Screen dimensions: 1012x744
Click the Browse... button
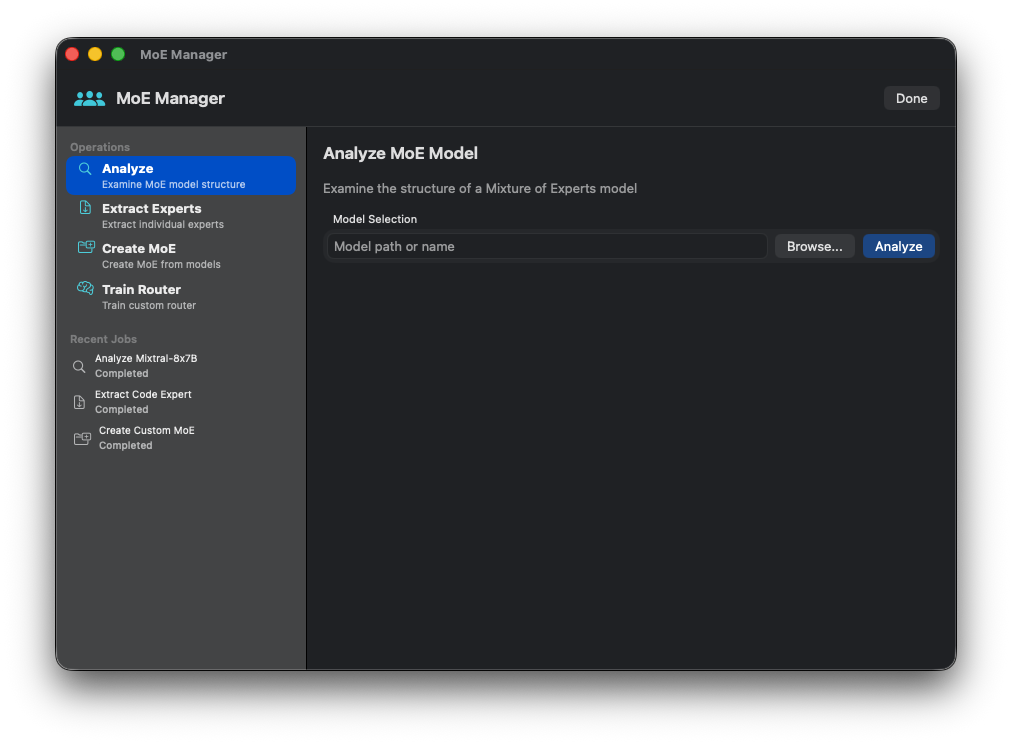click(814, 246)
